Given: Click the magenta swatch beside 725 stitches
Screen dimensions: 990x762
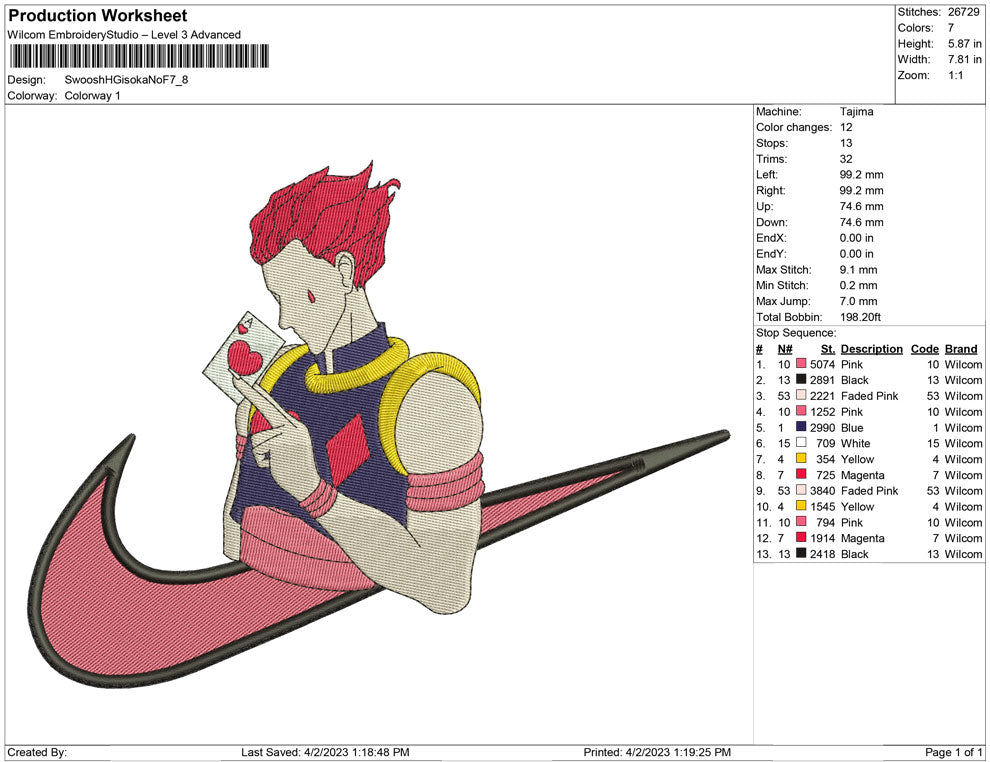Looking at the screenshot, I should 801,474.
